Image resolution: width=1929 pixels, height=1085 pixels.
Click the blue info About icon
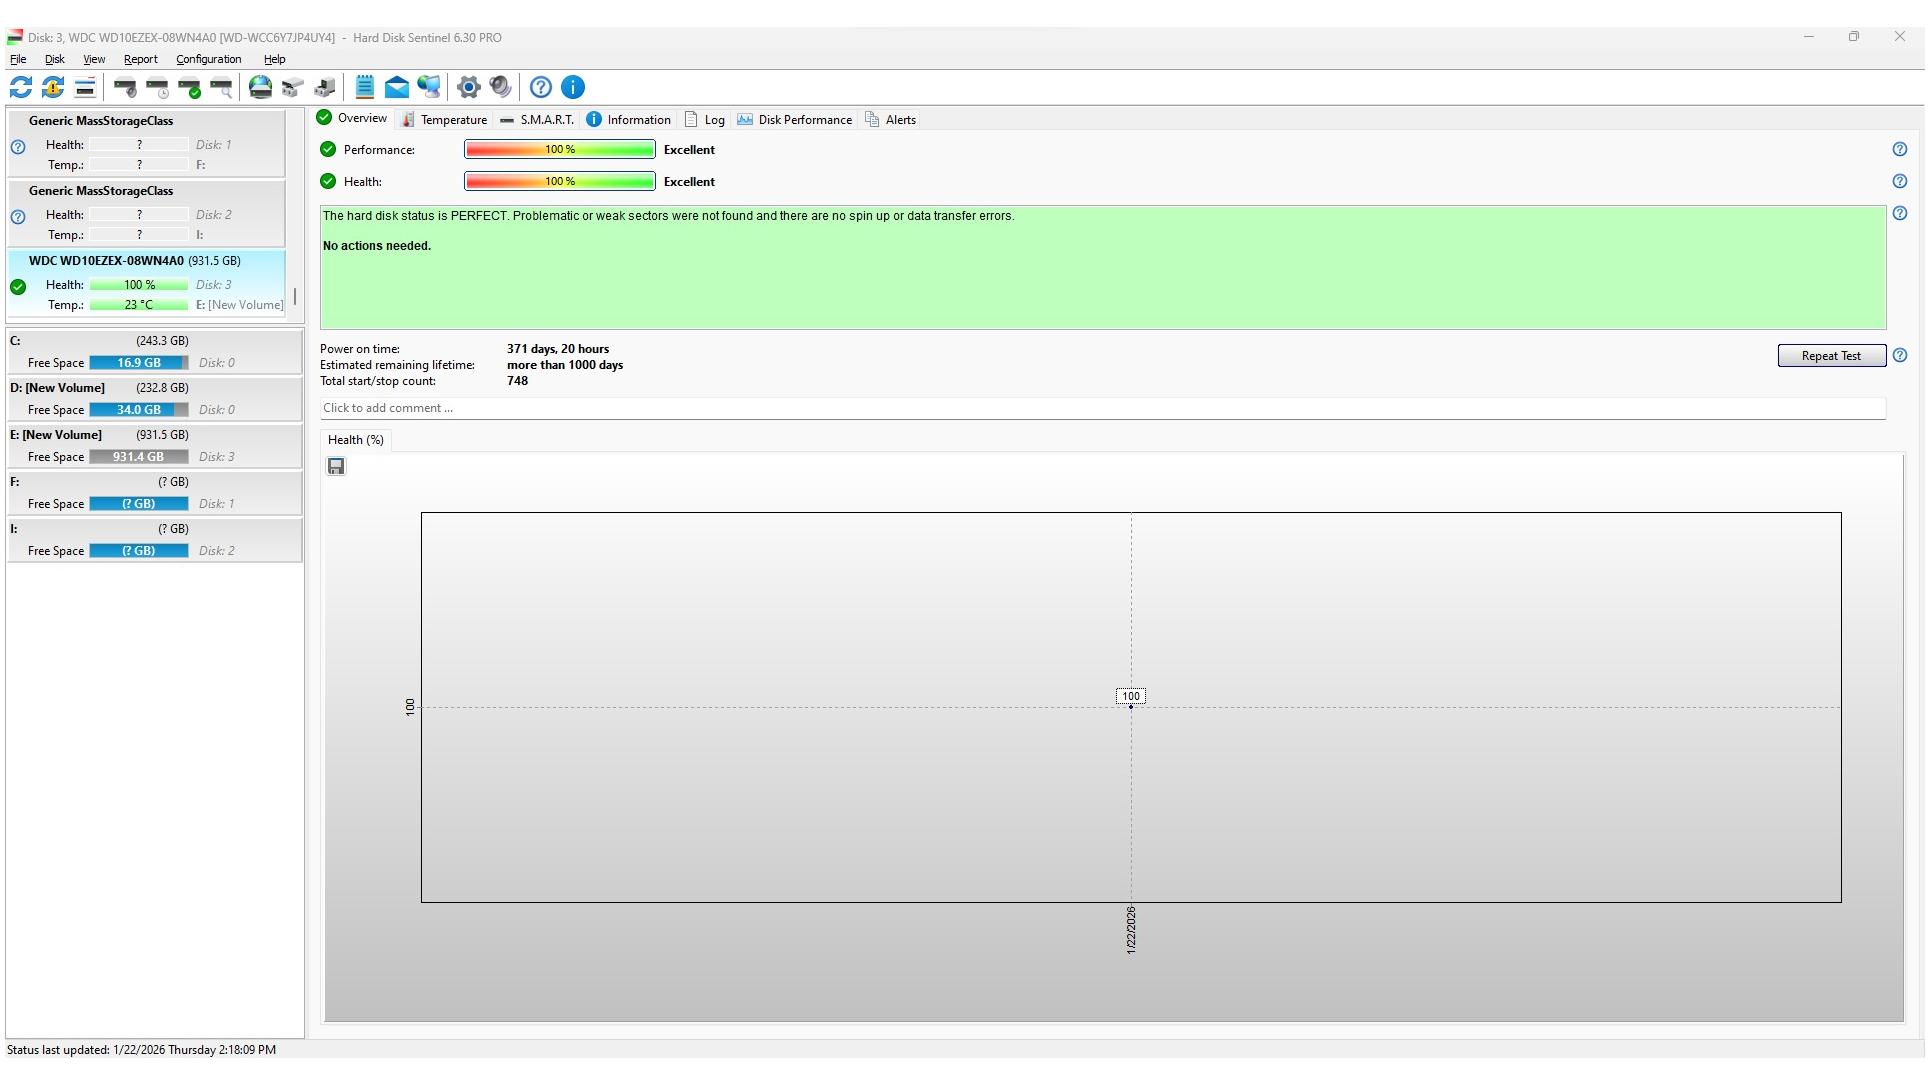point(573,88)
